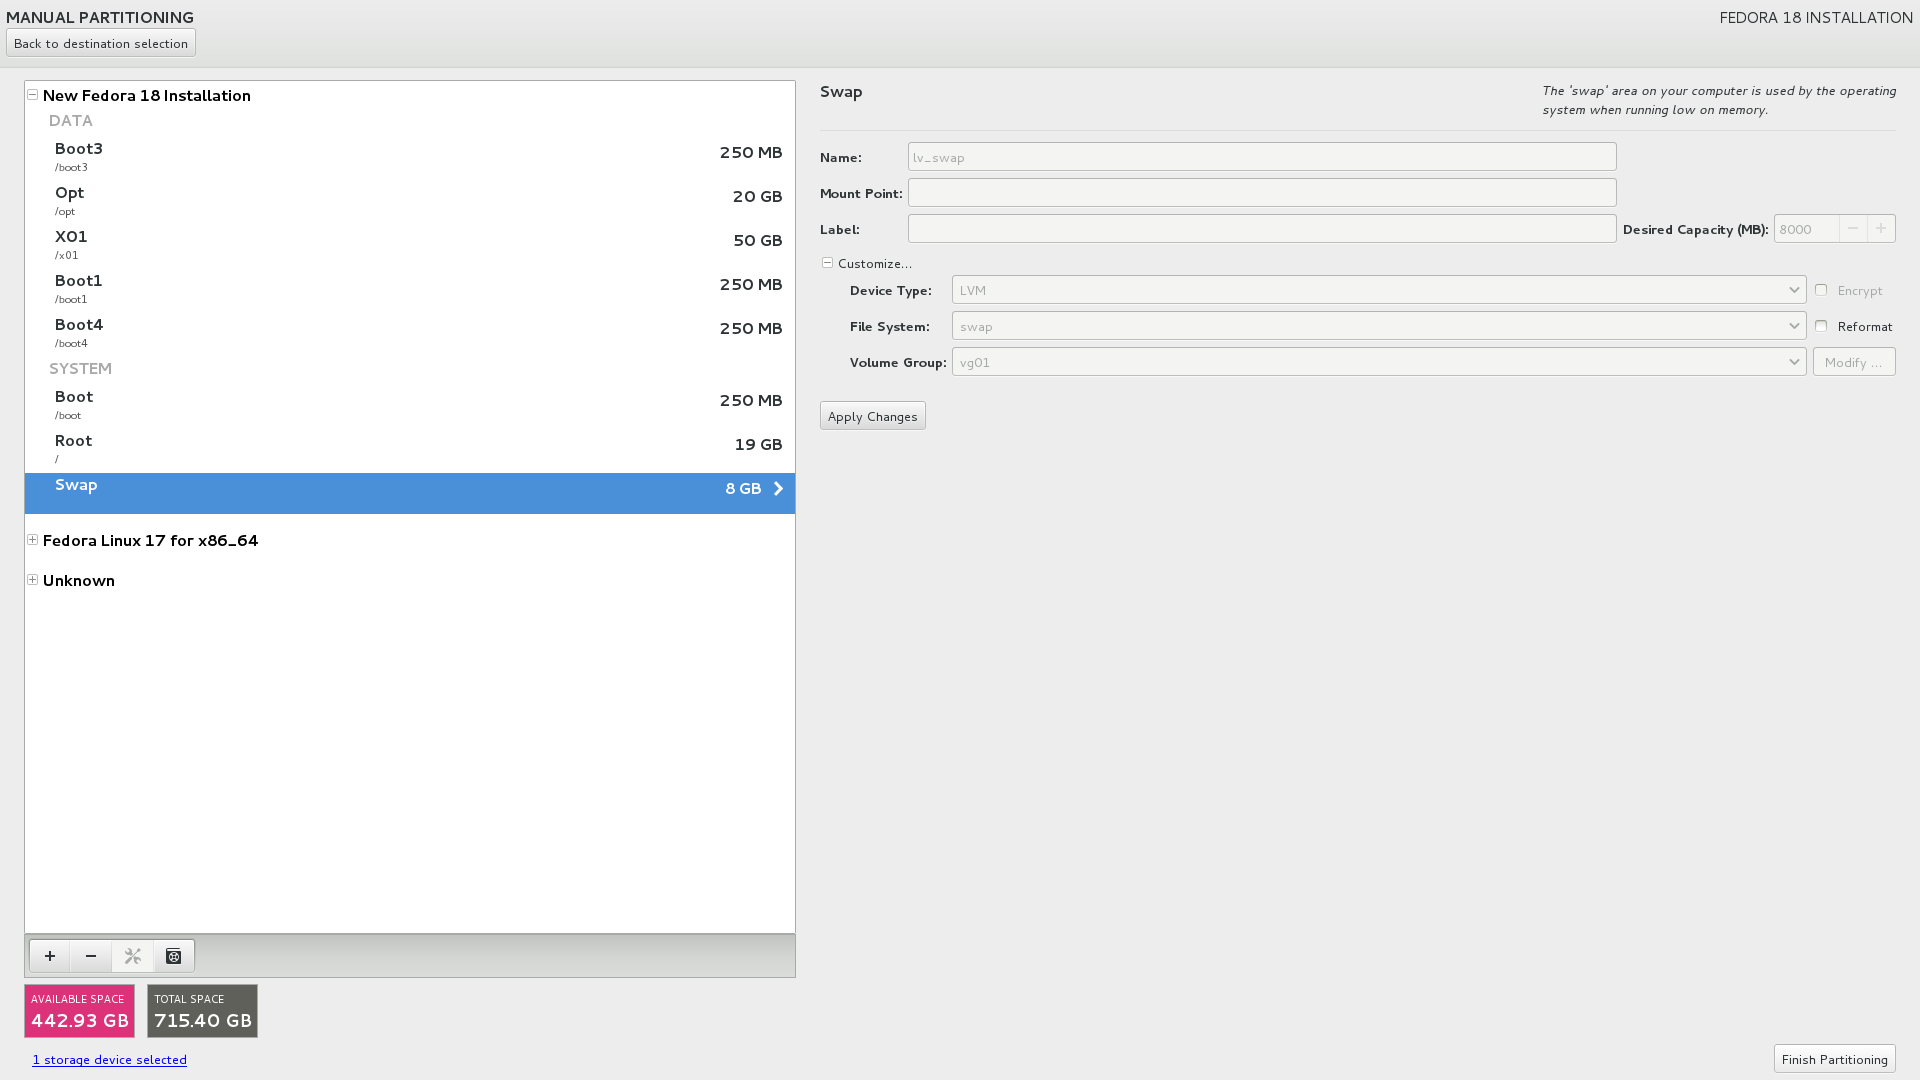Click the Mount Point input field
This screenshot has height=1080, width=1920.
1262,193
